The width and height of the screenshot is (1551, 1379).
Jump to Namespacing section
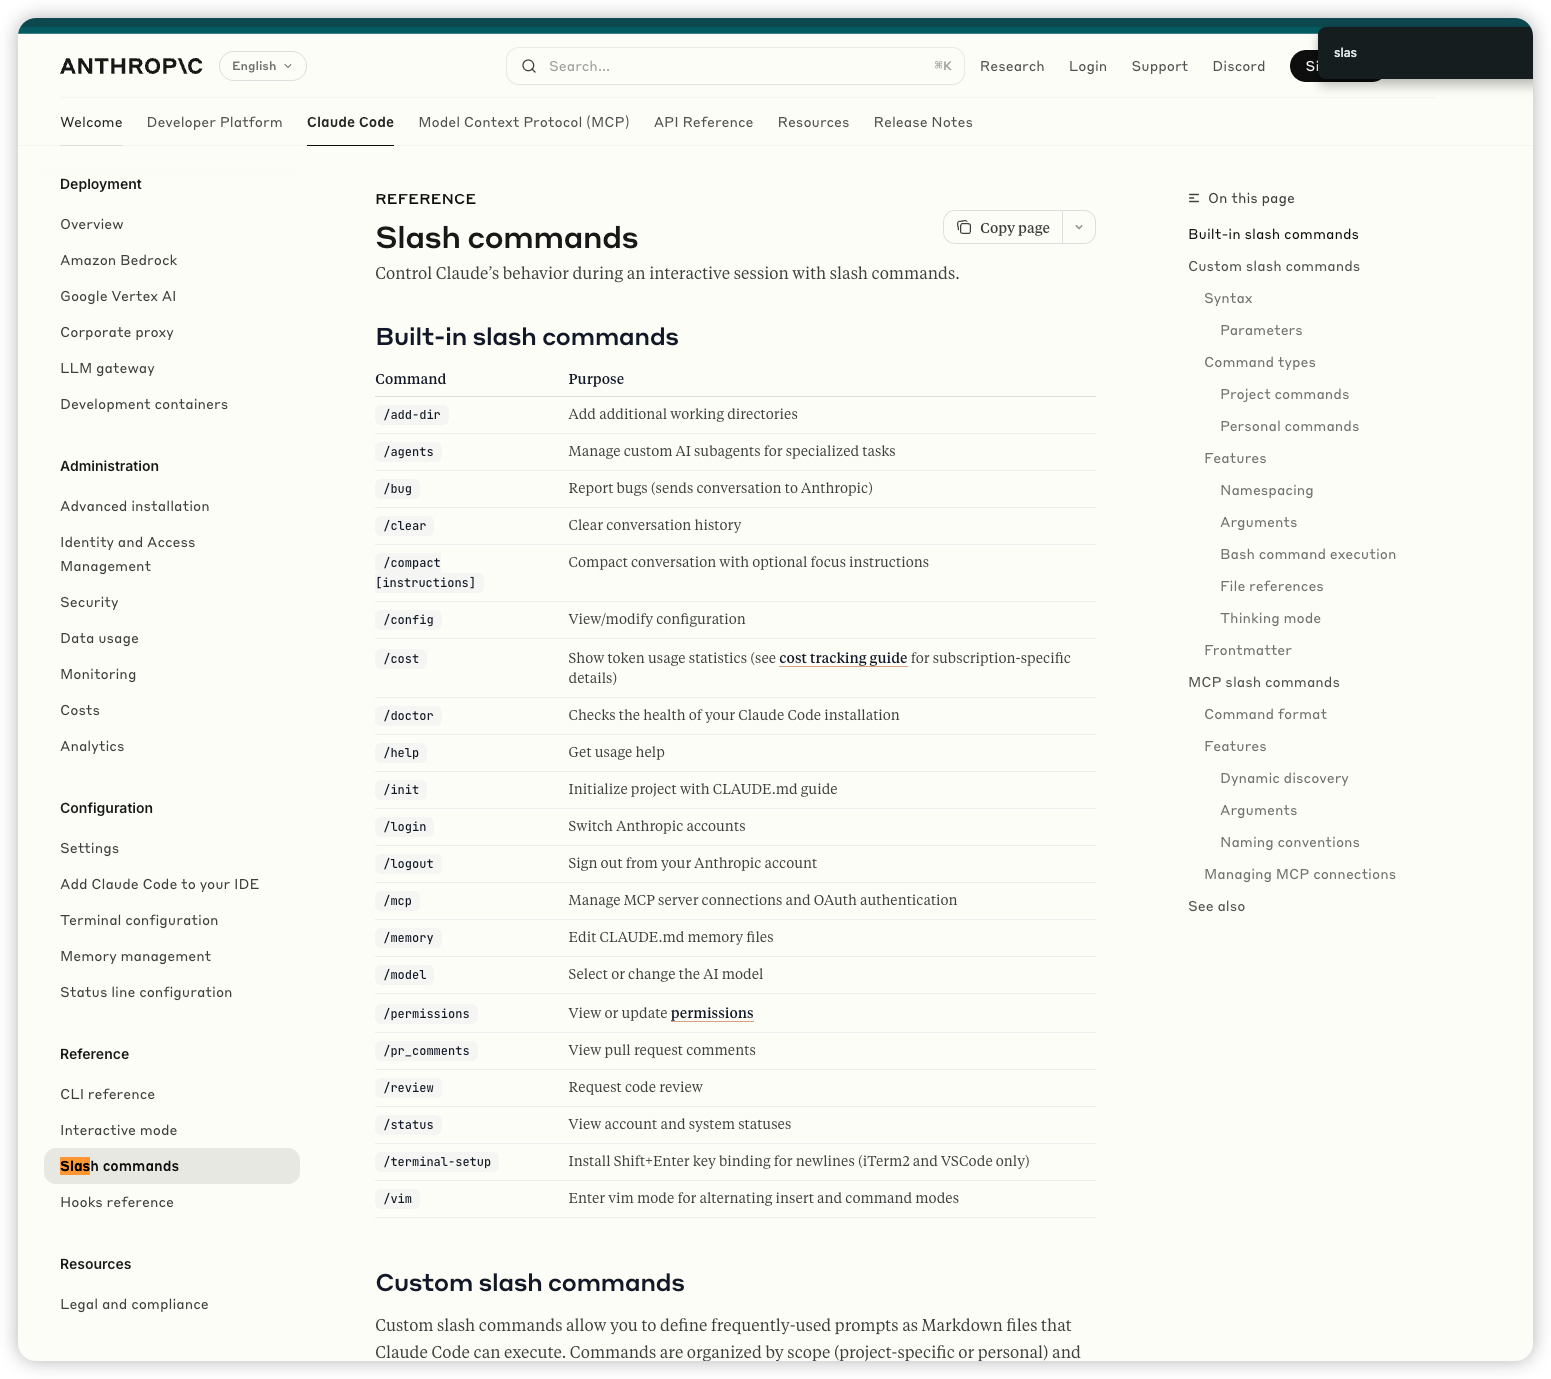[1266, 490]
